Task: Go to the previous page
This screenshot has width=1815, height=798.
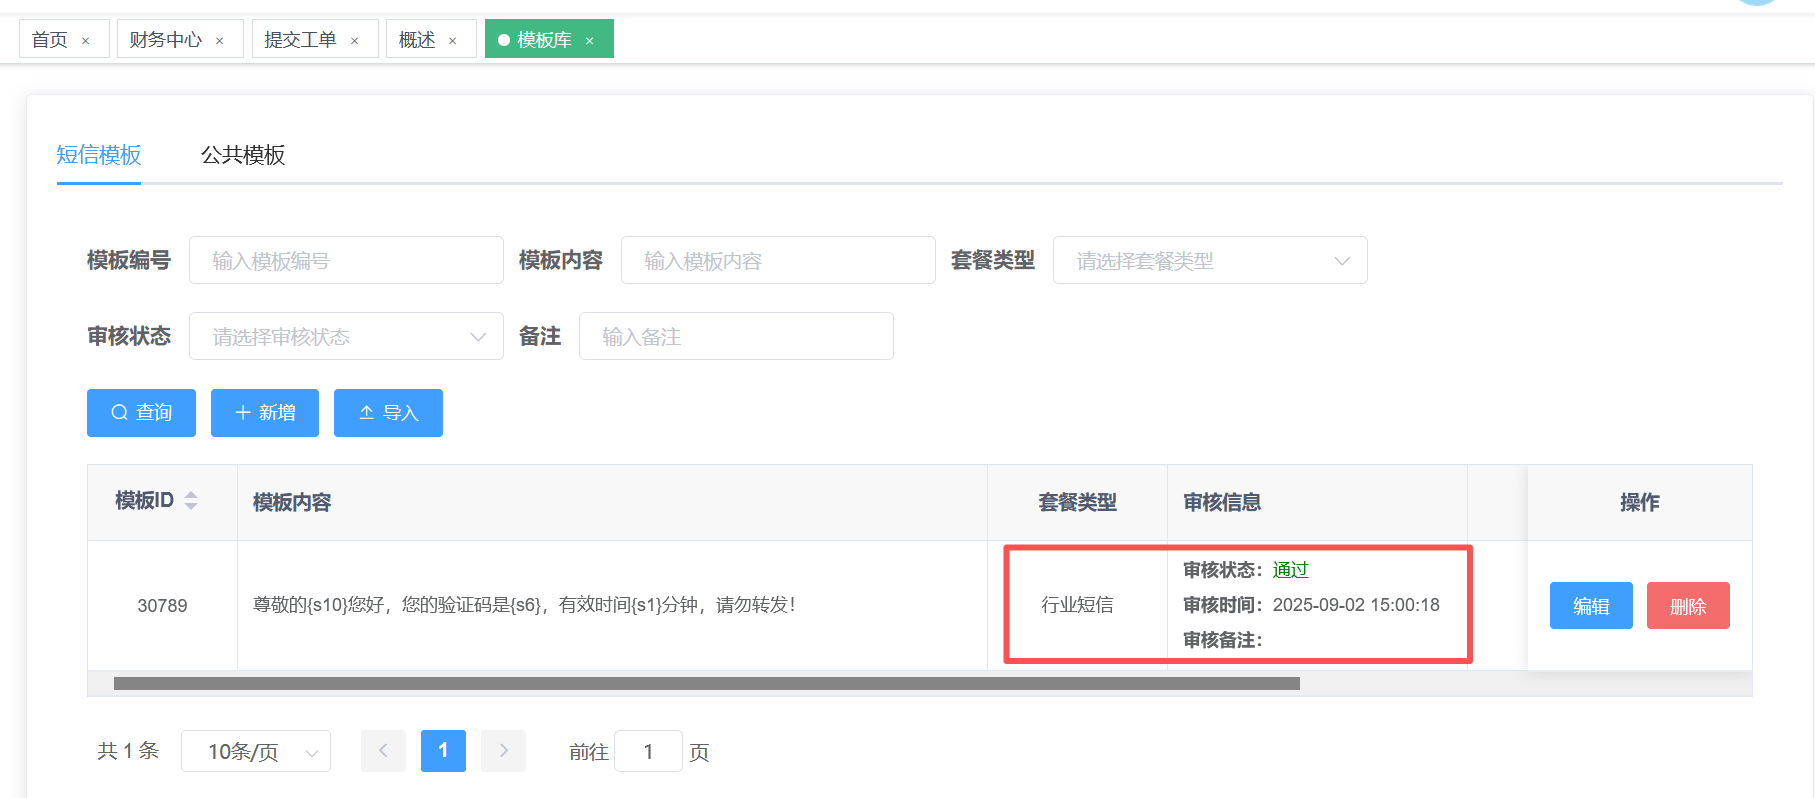Action: 383,751
